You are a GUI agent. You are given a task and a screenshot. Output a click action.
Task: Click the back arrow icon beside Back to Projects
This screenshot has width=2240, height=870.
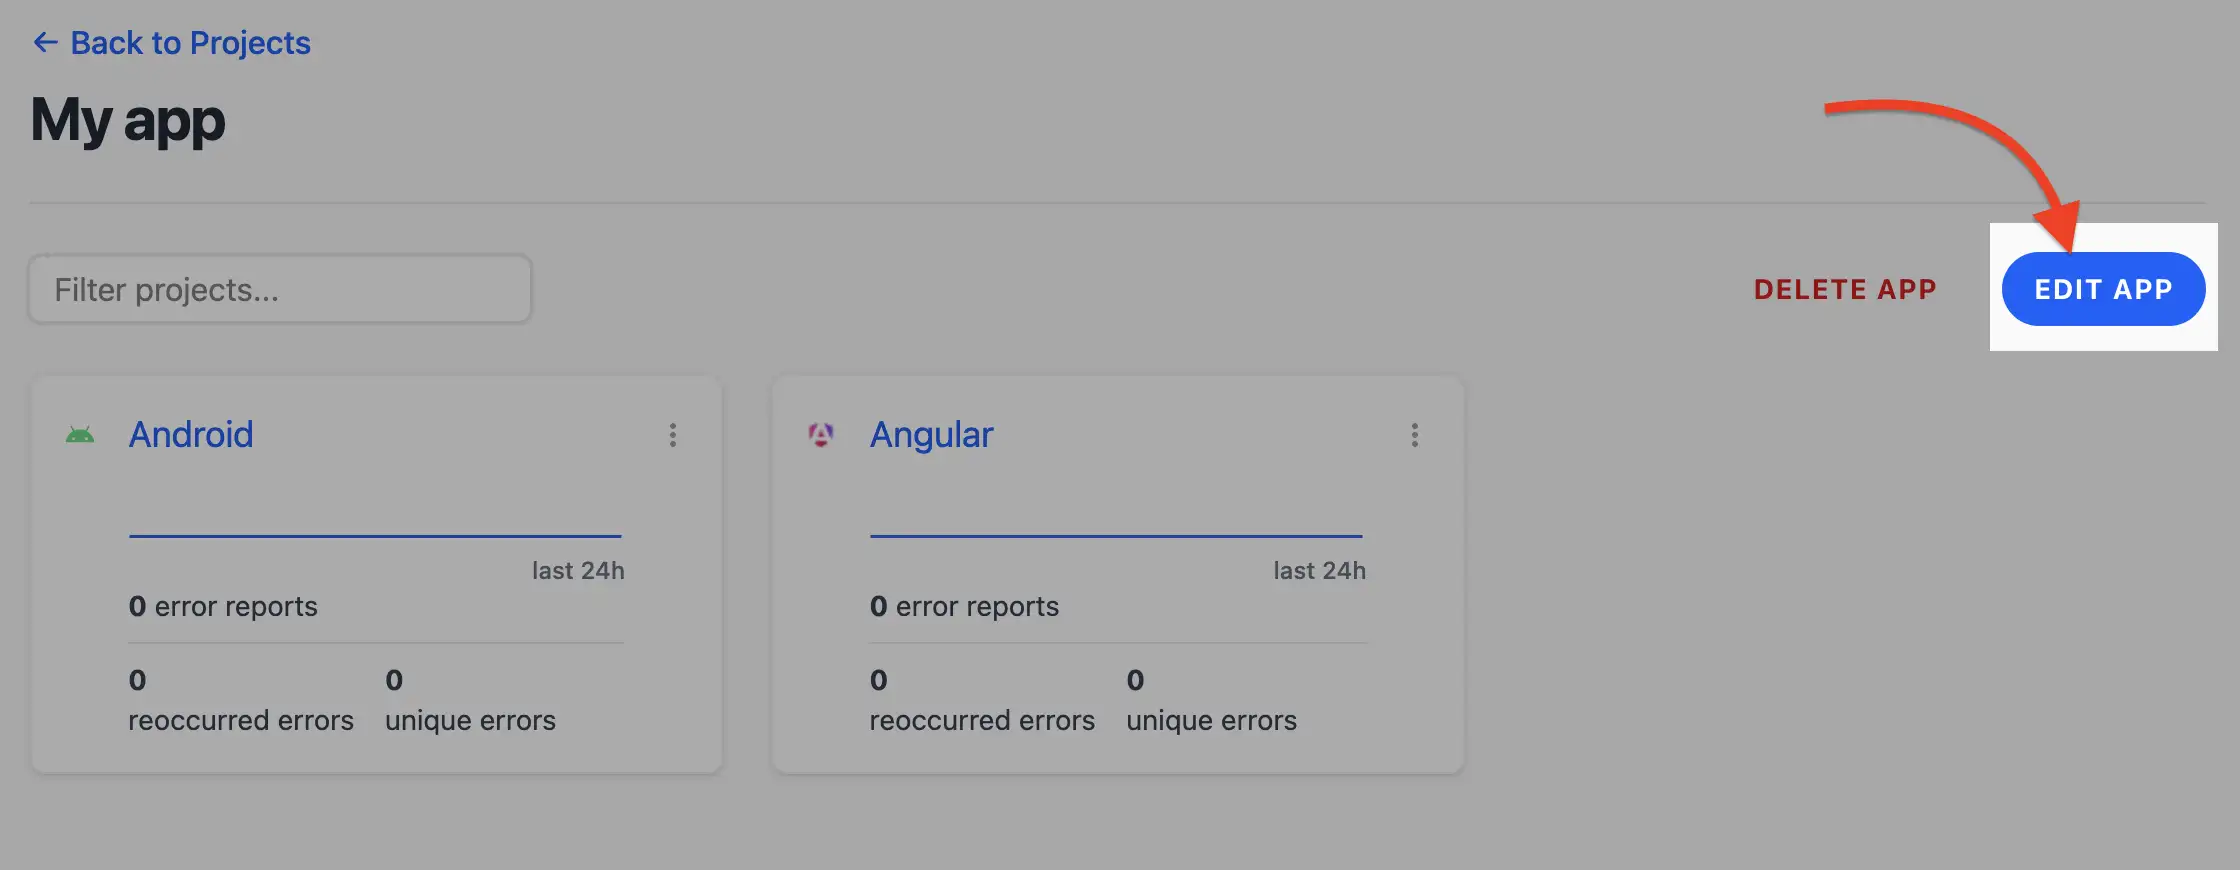point(45,42)
